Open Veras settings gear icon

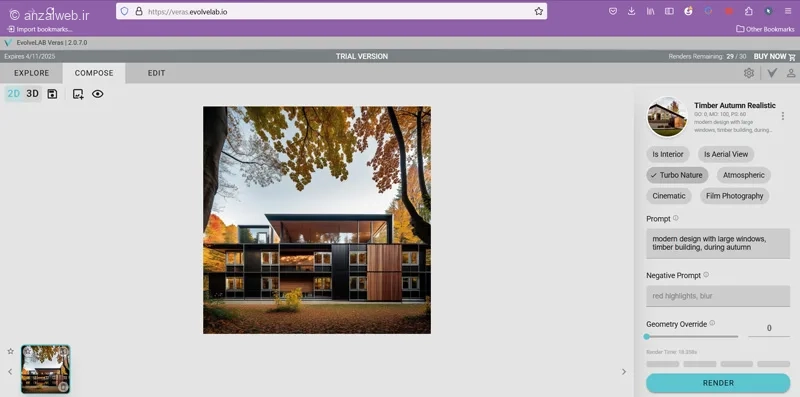point(748,73)
